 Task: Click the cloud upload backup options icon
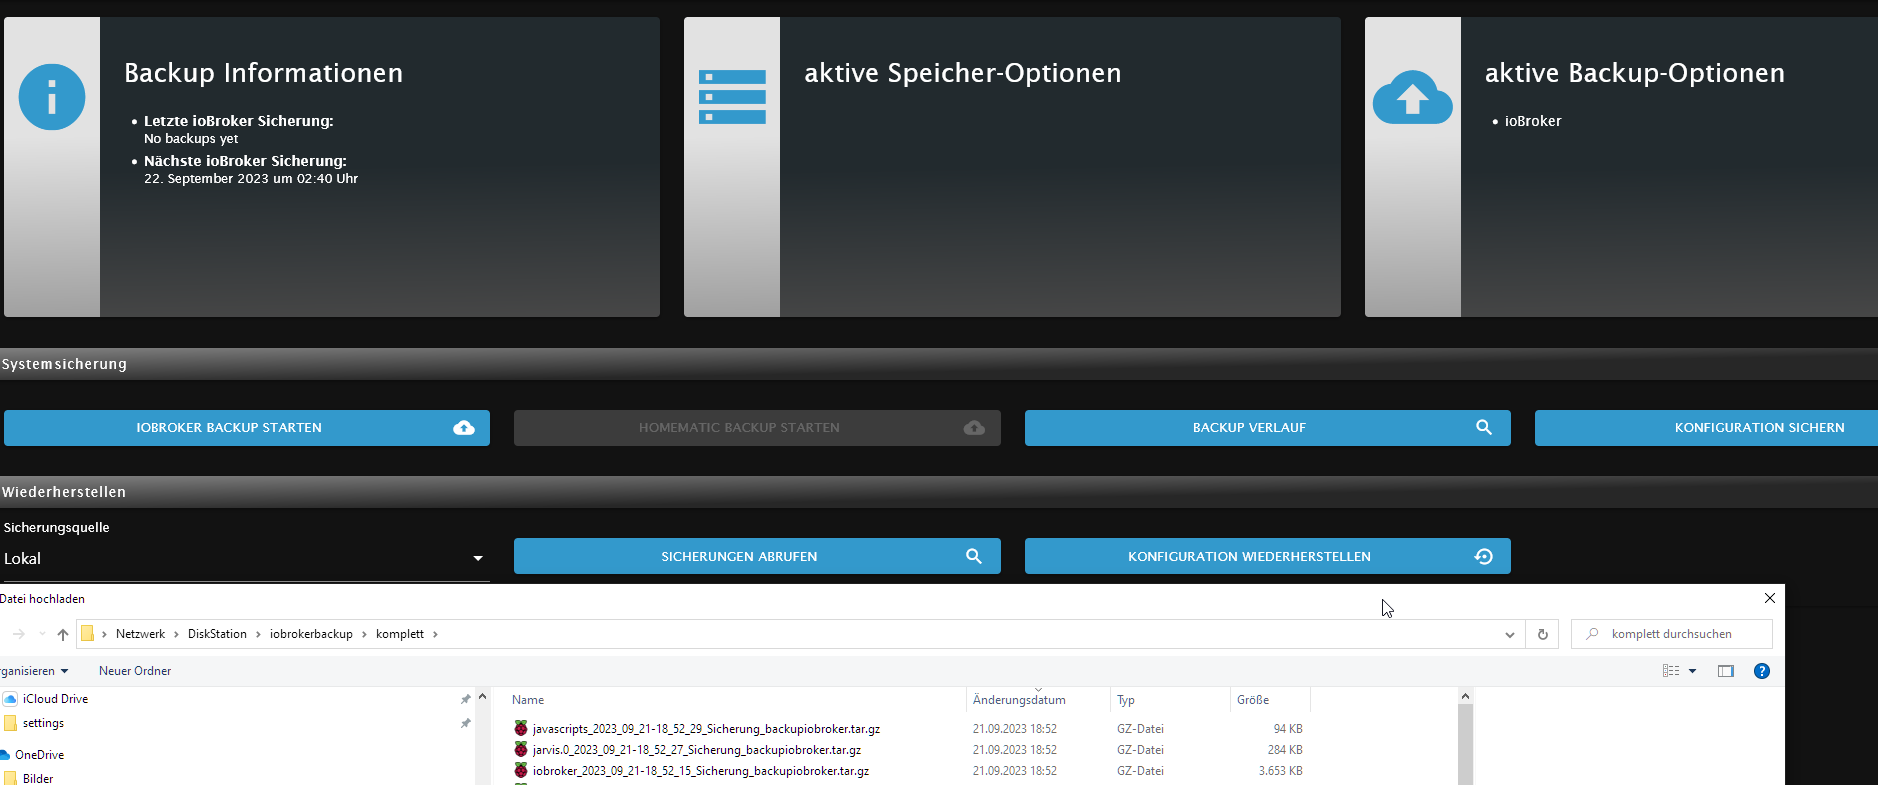[1412, 97]
